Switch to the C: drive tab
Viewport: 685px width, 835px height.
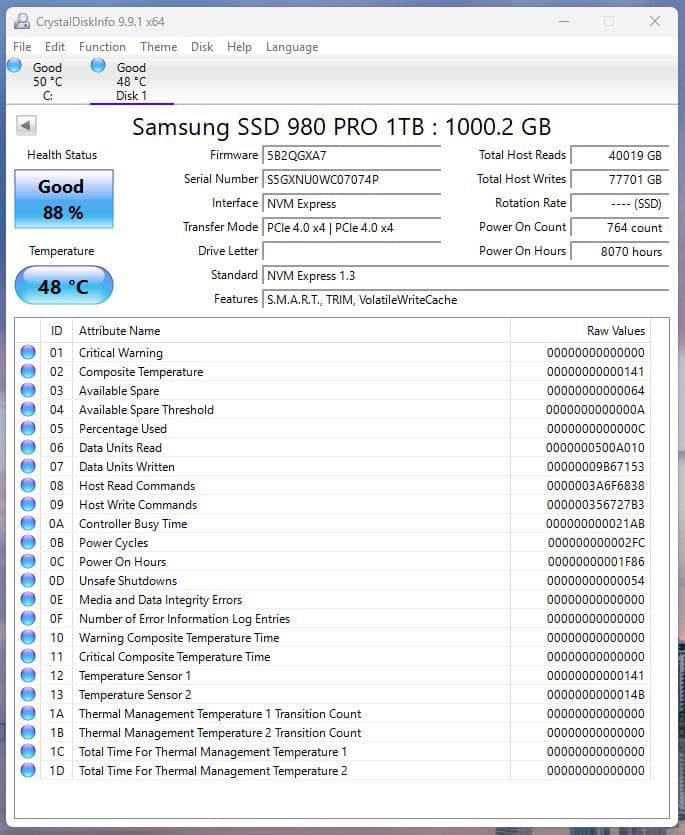point(47,81)
